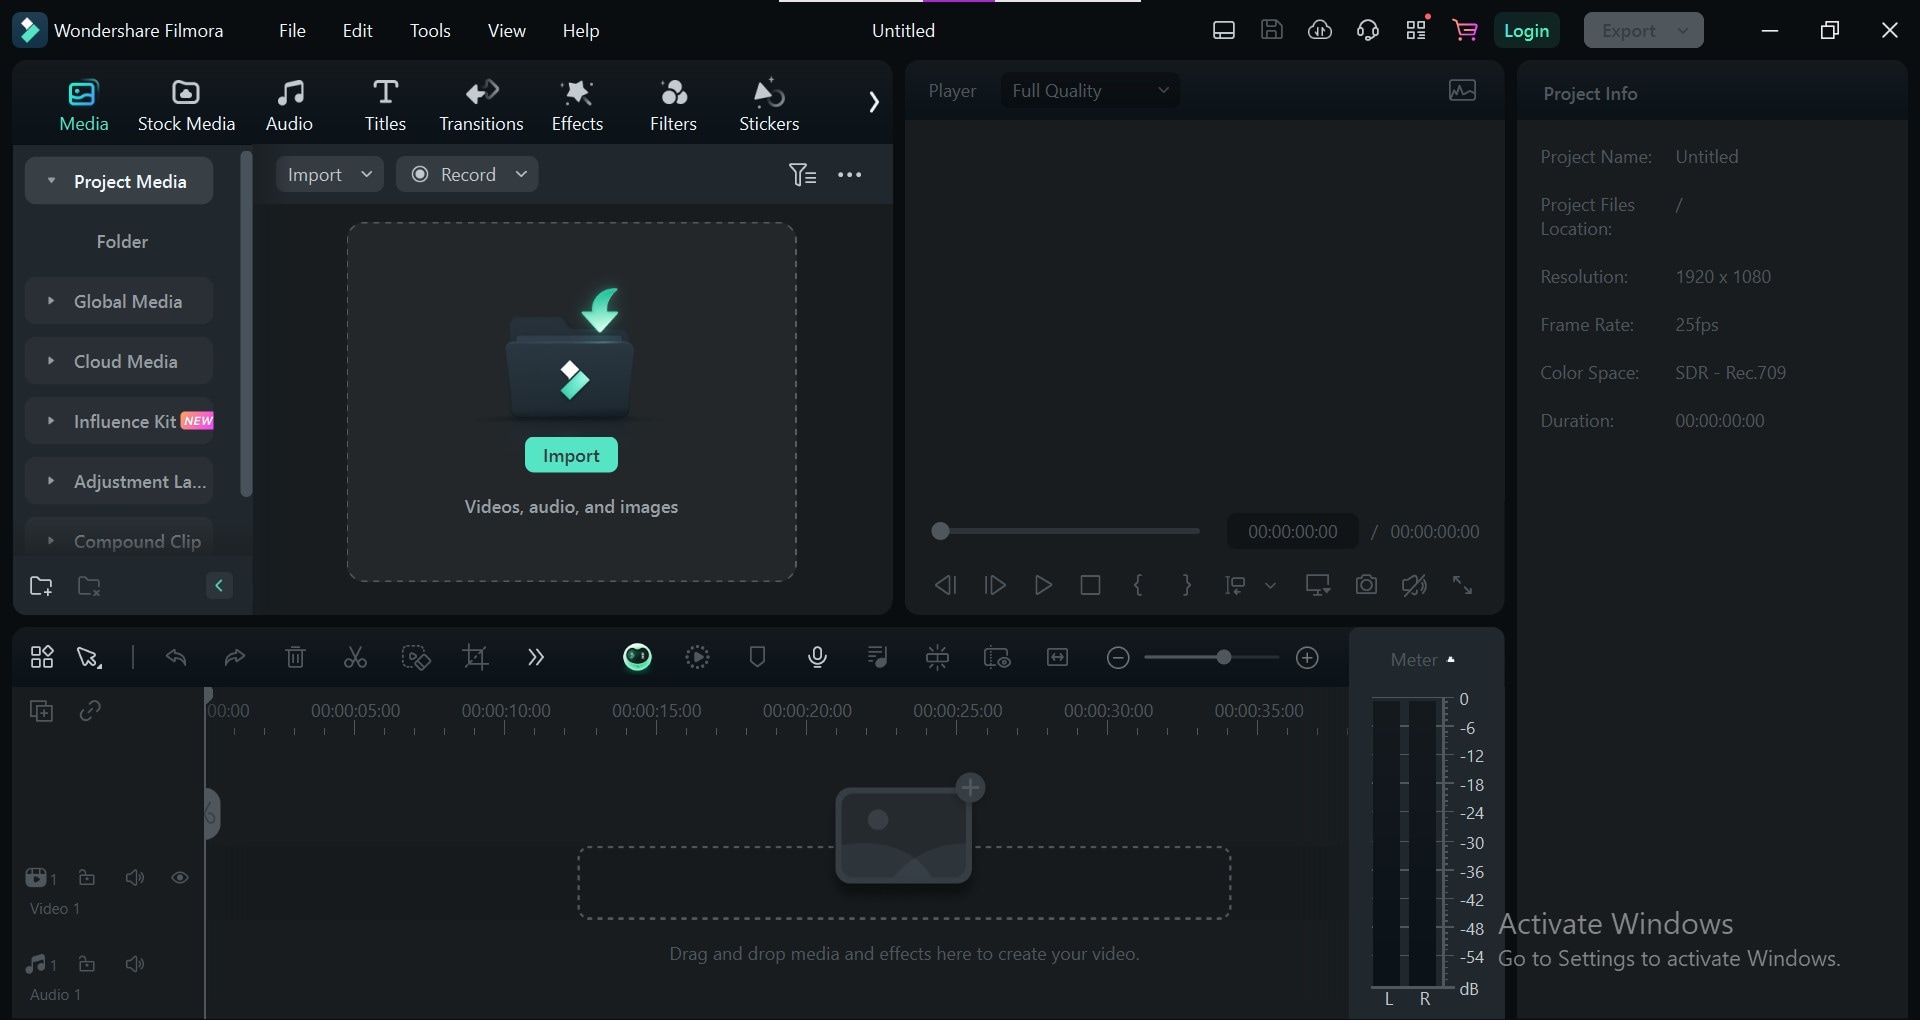The height and width of the screenshot is (1020, 1920).
Task: Open the Filters tab
Action: click(673, 105)
